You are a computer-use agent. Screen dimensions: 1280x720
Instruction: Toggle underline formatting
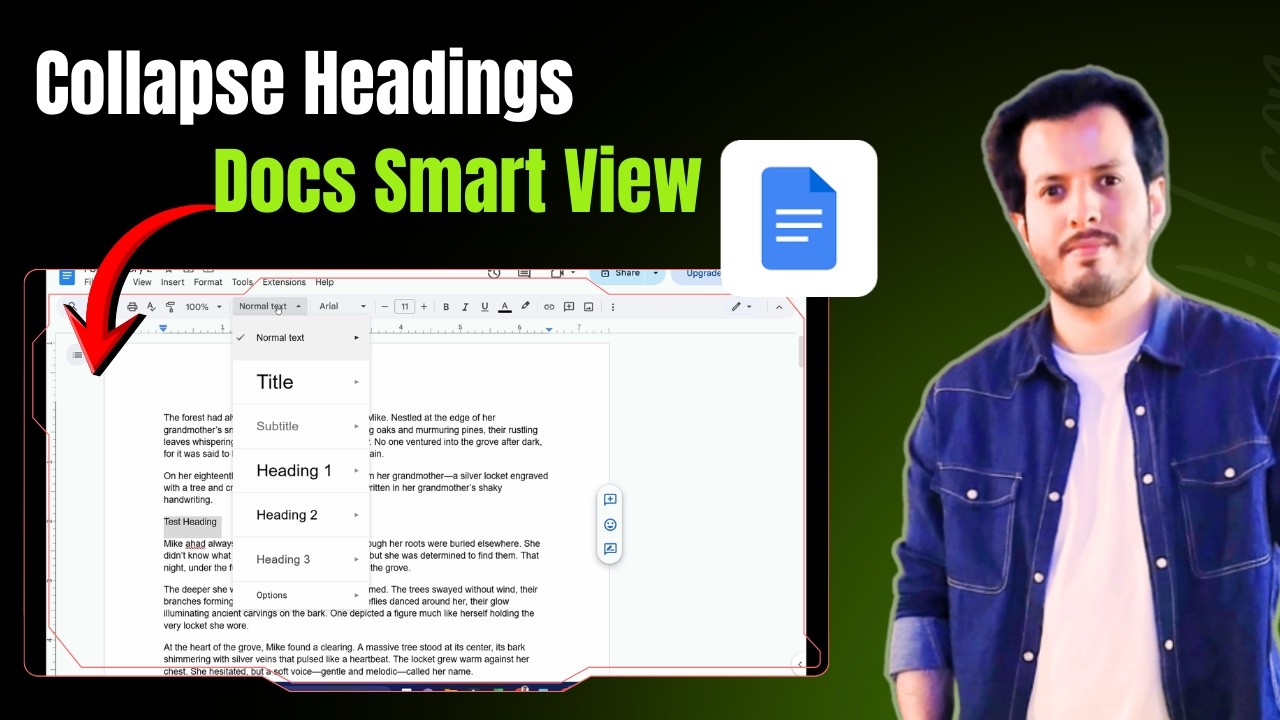click(x=485, y=307)
